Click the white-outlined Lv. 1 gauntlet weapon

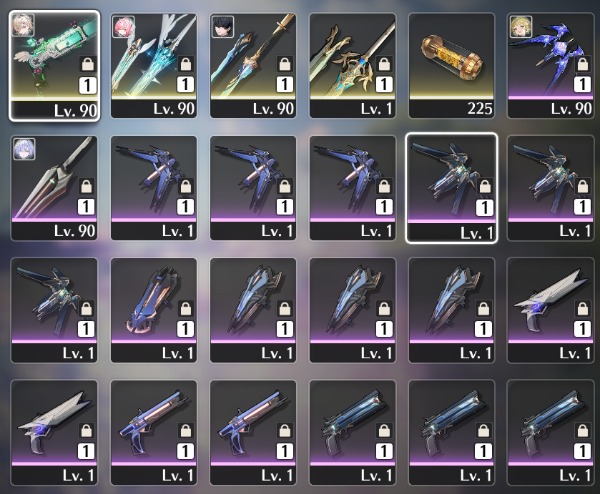coord(452,188)
